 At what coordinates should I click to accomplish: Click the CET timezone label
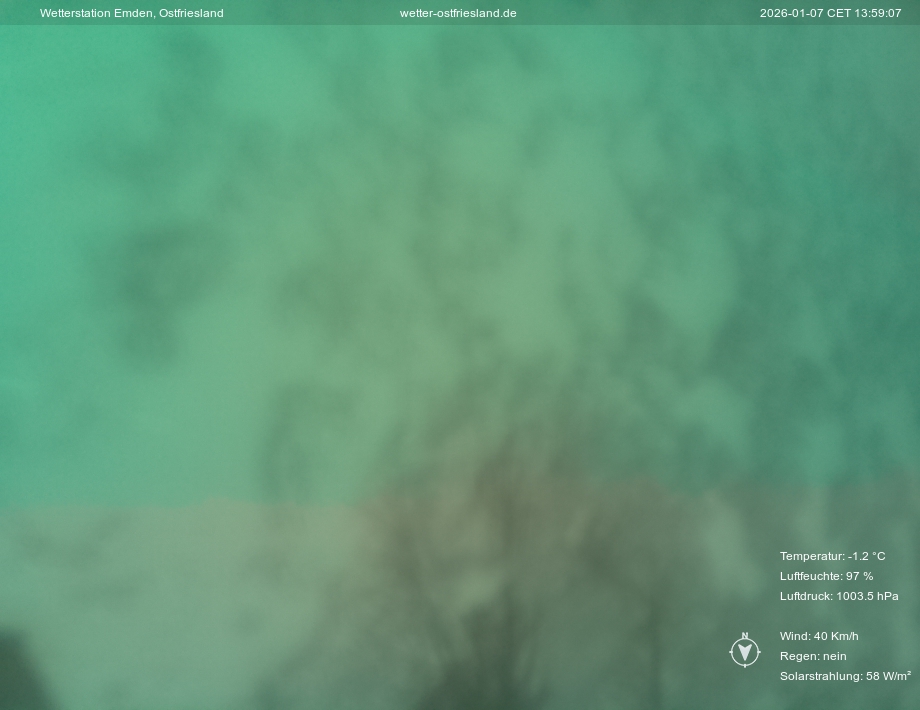(838, 13)
